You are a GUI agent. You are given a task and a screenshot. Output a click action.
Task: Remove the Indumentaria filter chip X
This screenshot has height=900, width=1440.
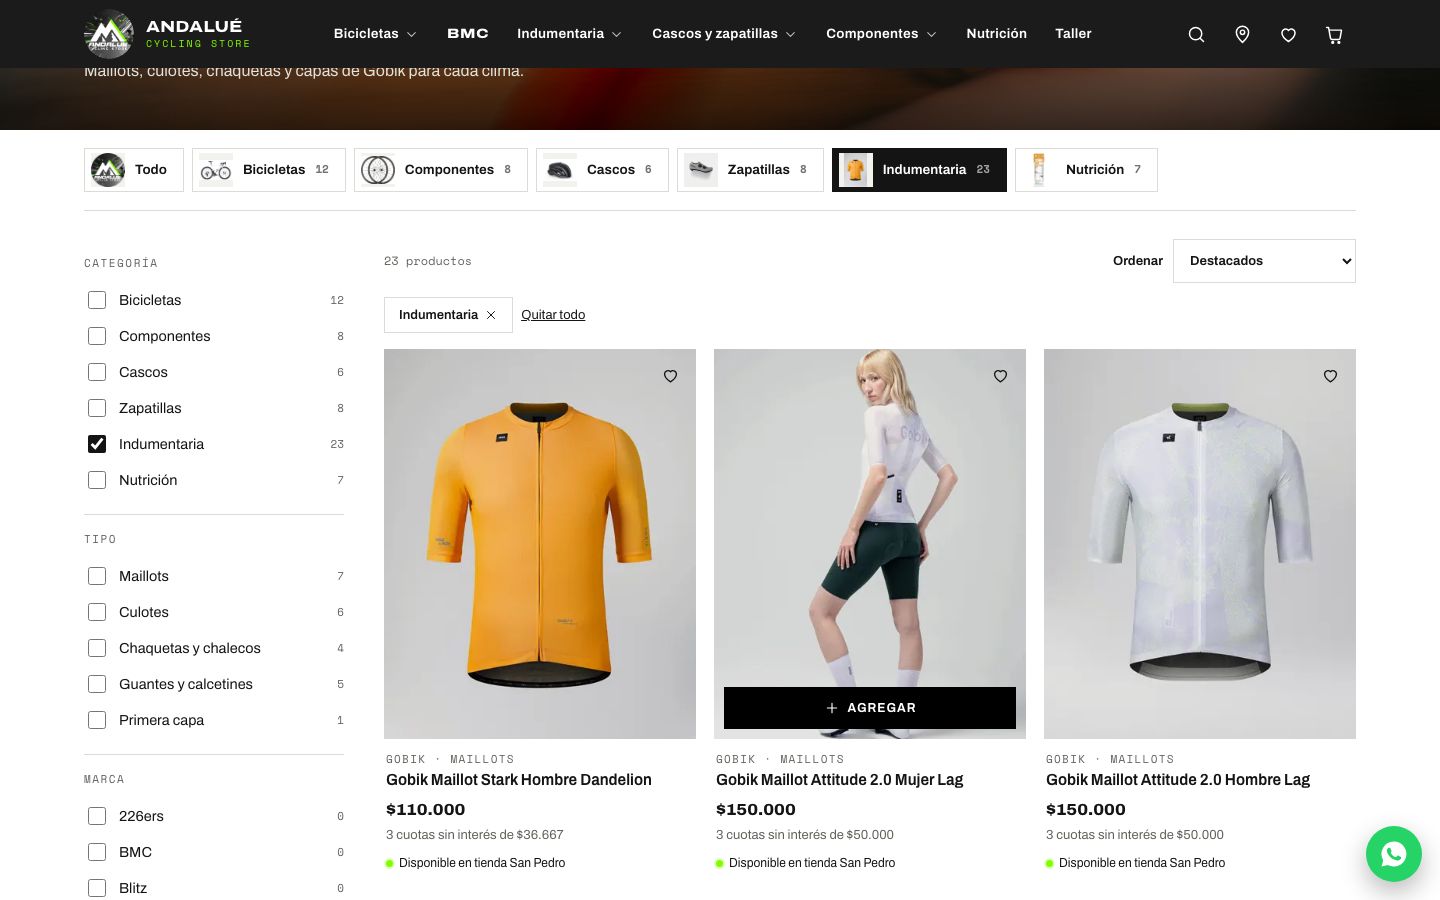click(x=491, y=315)
